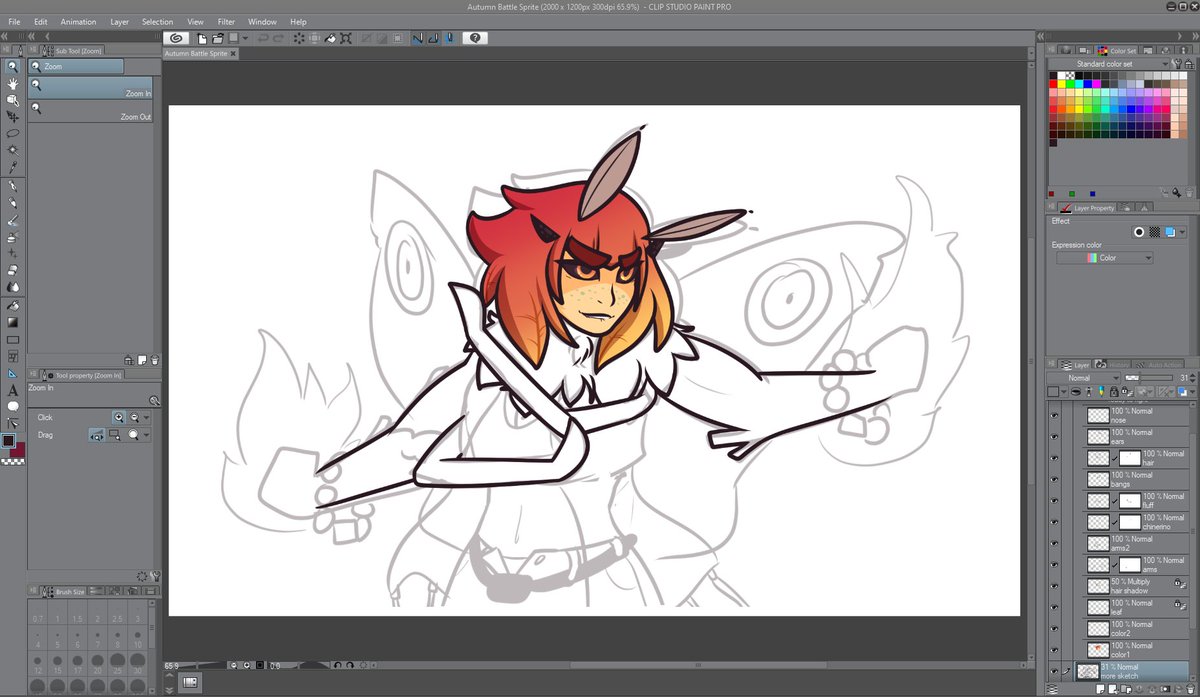Expand the Drag zoom options dropdown arrow
Screen dimensions: 1200x698
pyautogui.click(x=147, y=435)
